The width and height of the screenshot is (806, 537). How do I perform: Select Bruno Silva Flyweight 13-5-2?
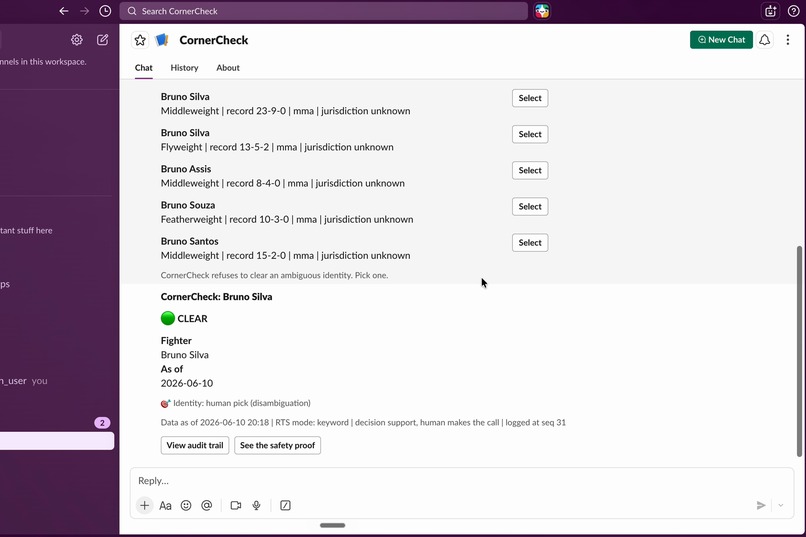click(530, 134)
